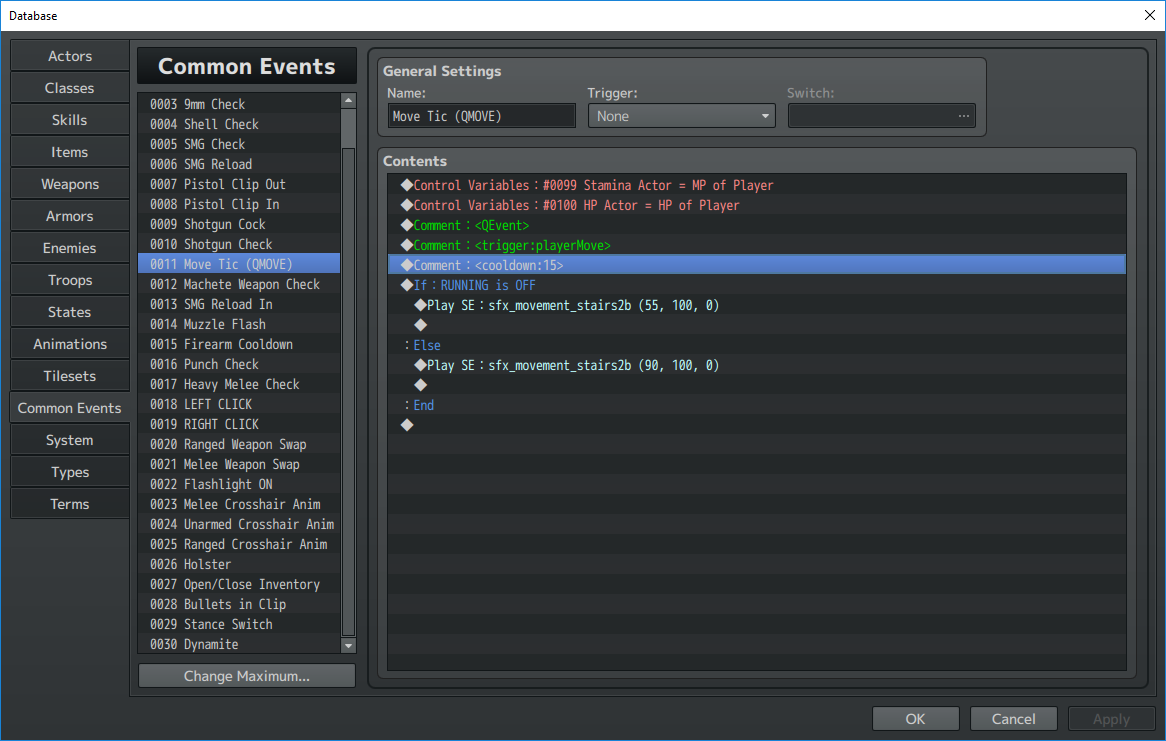Select the 'If : RUNNING is OFF' line
The height and width of the screenshot is (741, 1166).
pyautogui.click(x=757, y=285)
